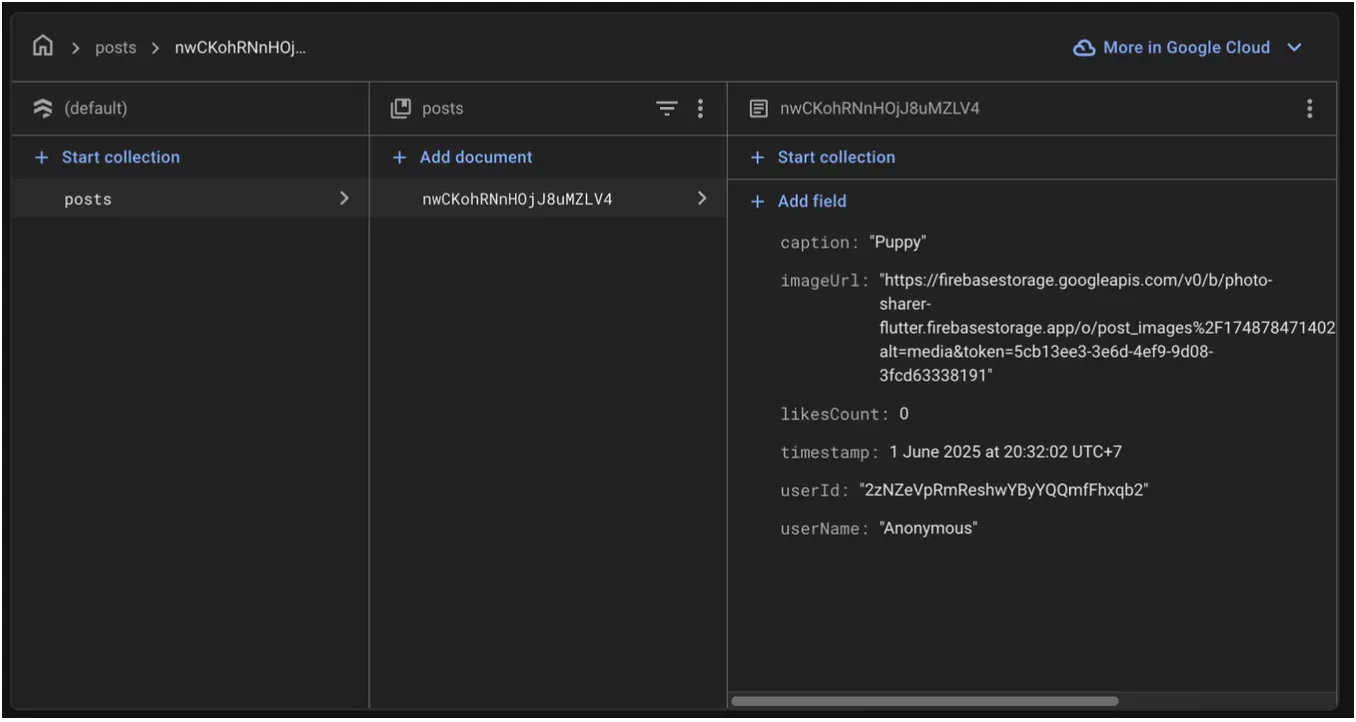Open the posts breadcrumb link
1356x722 pixels.
115,48
